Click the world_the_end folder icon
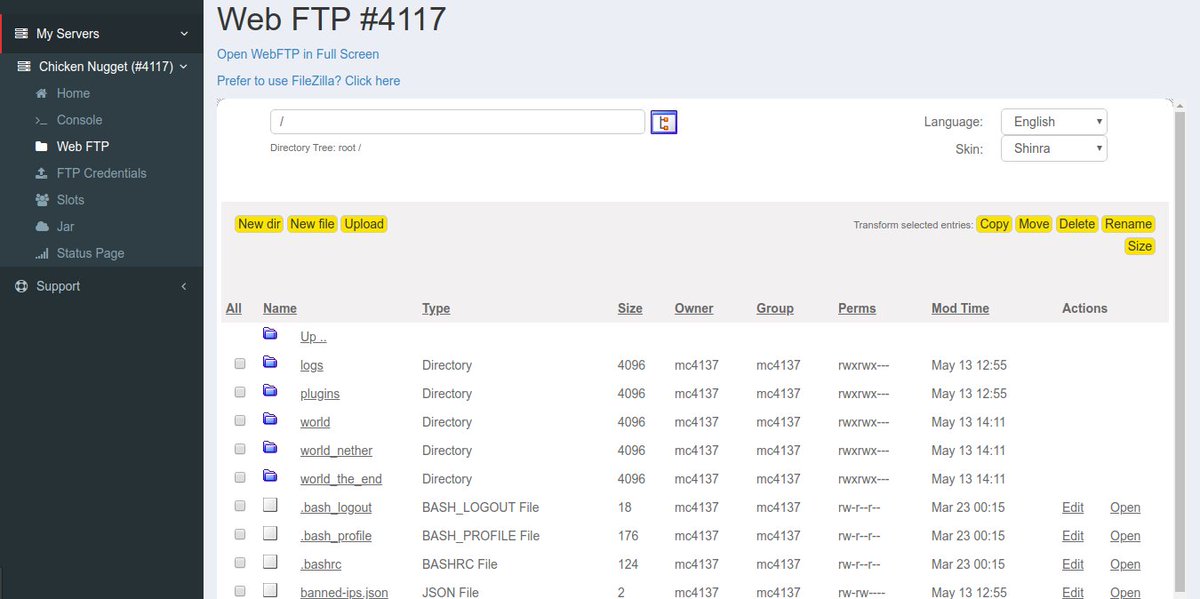The image size is (1200, 599). tap(270, 476)
